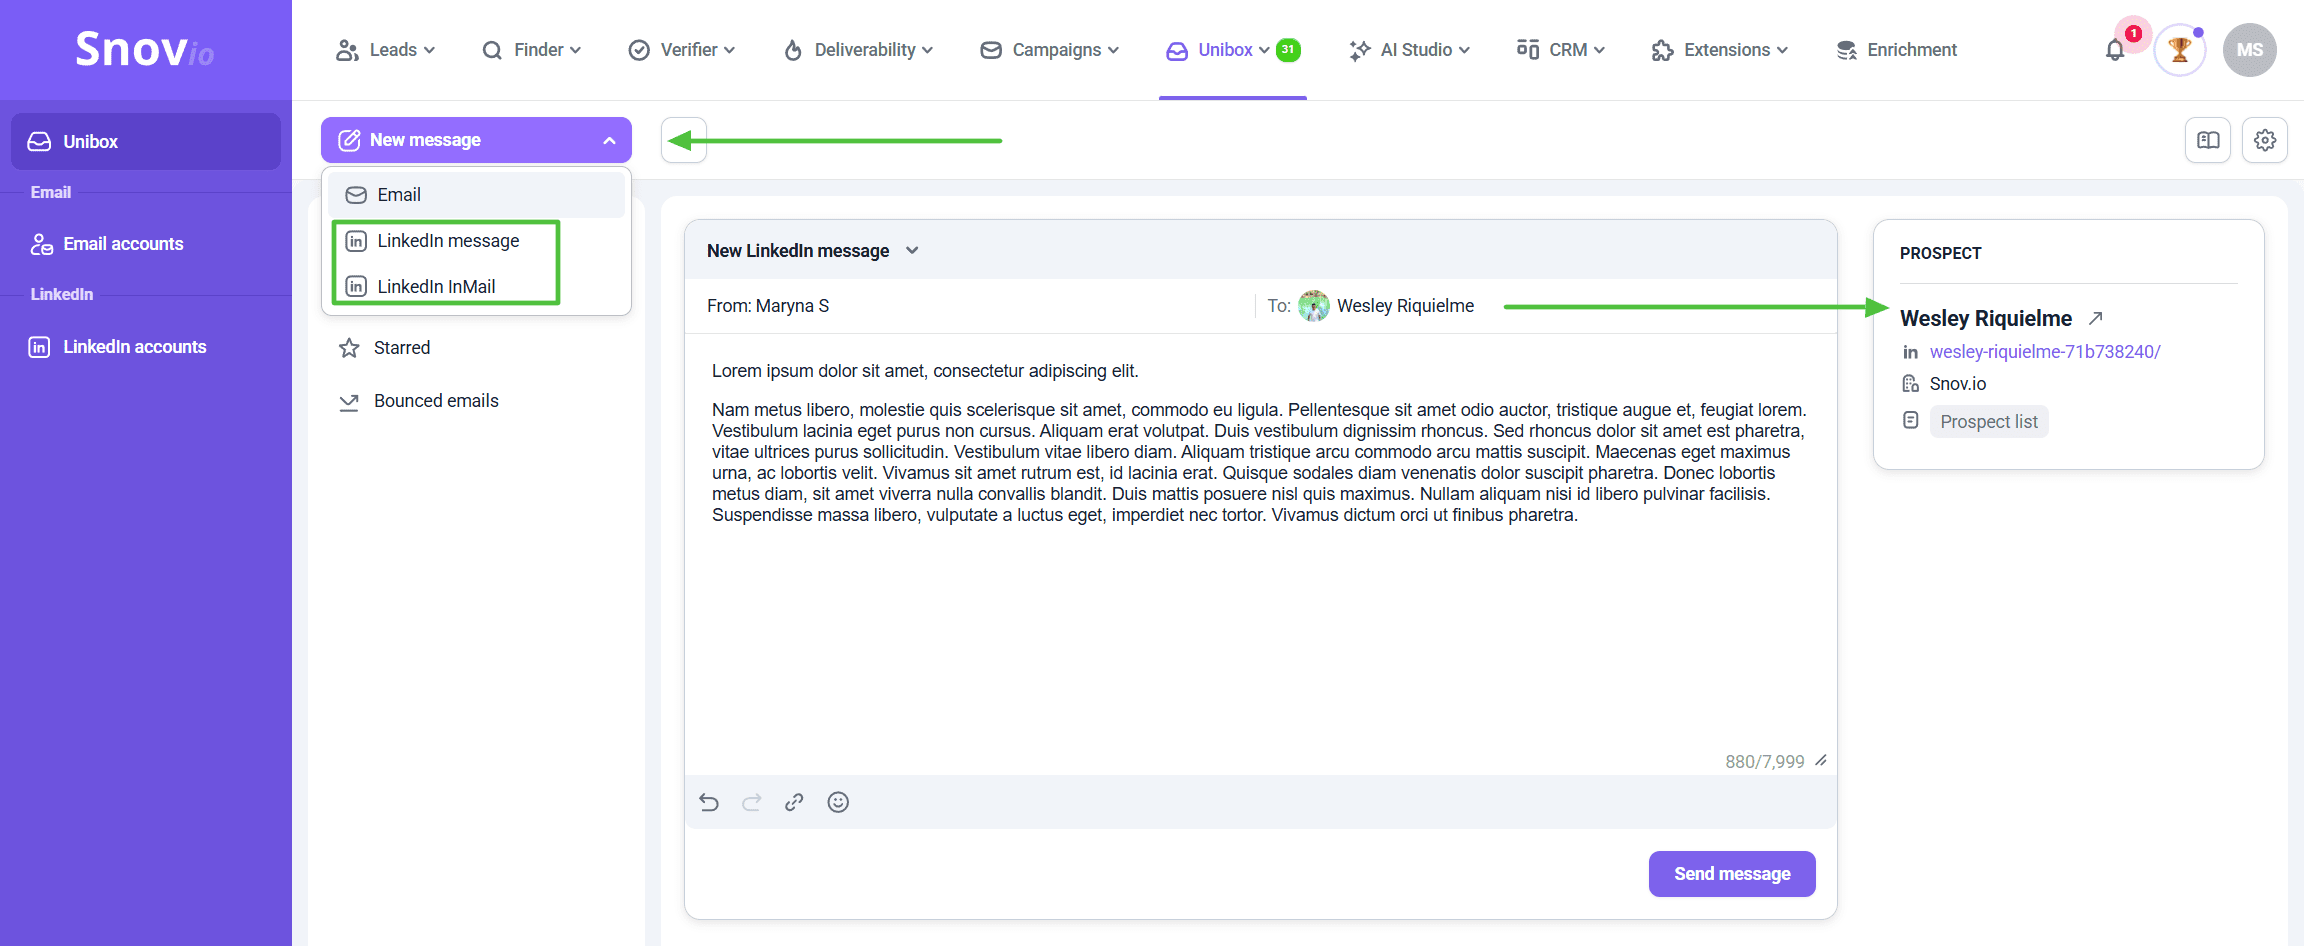
Task: Open LinkedIn accounts in the sidebar
Action: click(x=134, y=347)
